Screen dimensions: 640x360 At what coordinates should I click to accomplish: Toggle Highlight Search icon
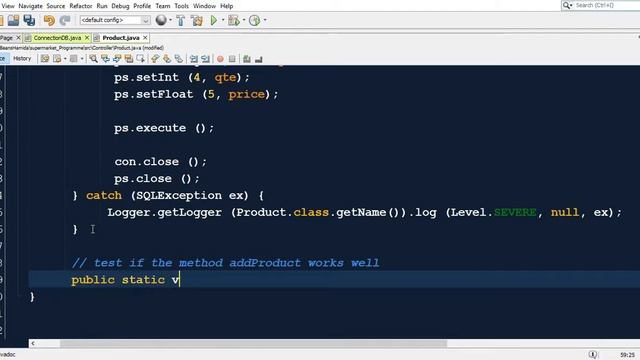coord(129,59)
